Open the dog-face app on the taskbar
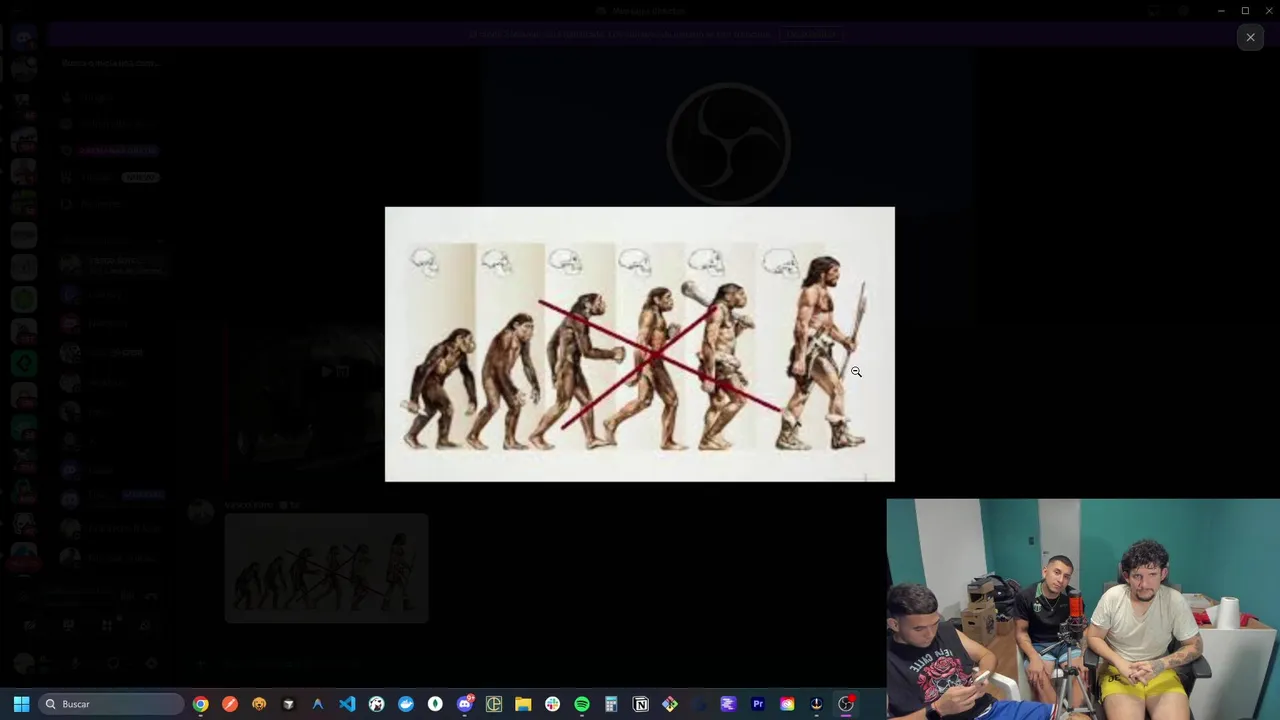 pos(259,704)
